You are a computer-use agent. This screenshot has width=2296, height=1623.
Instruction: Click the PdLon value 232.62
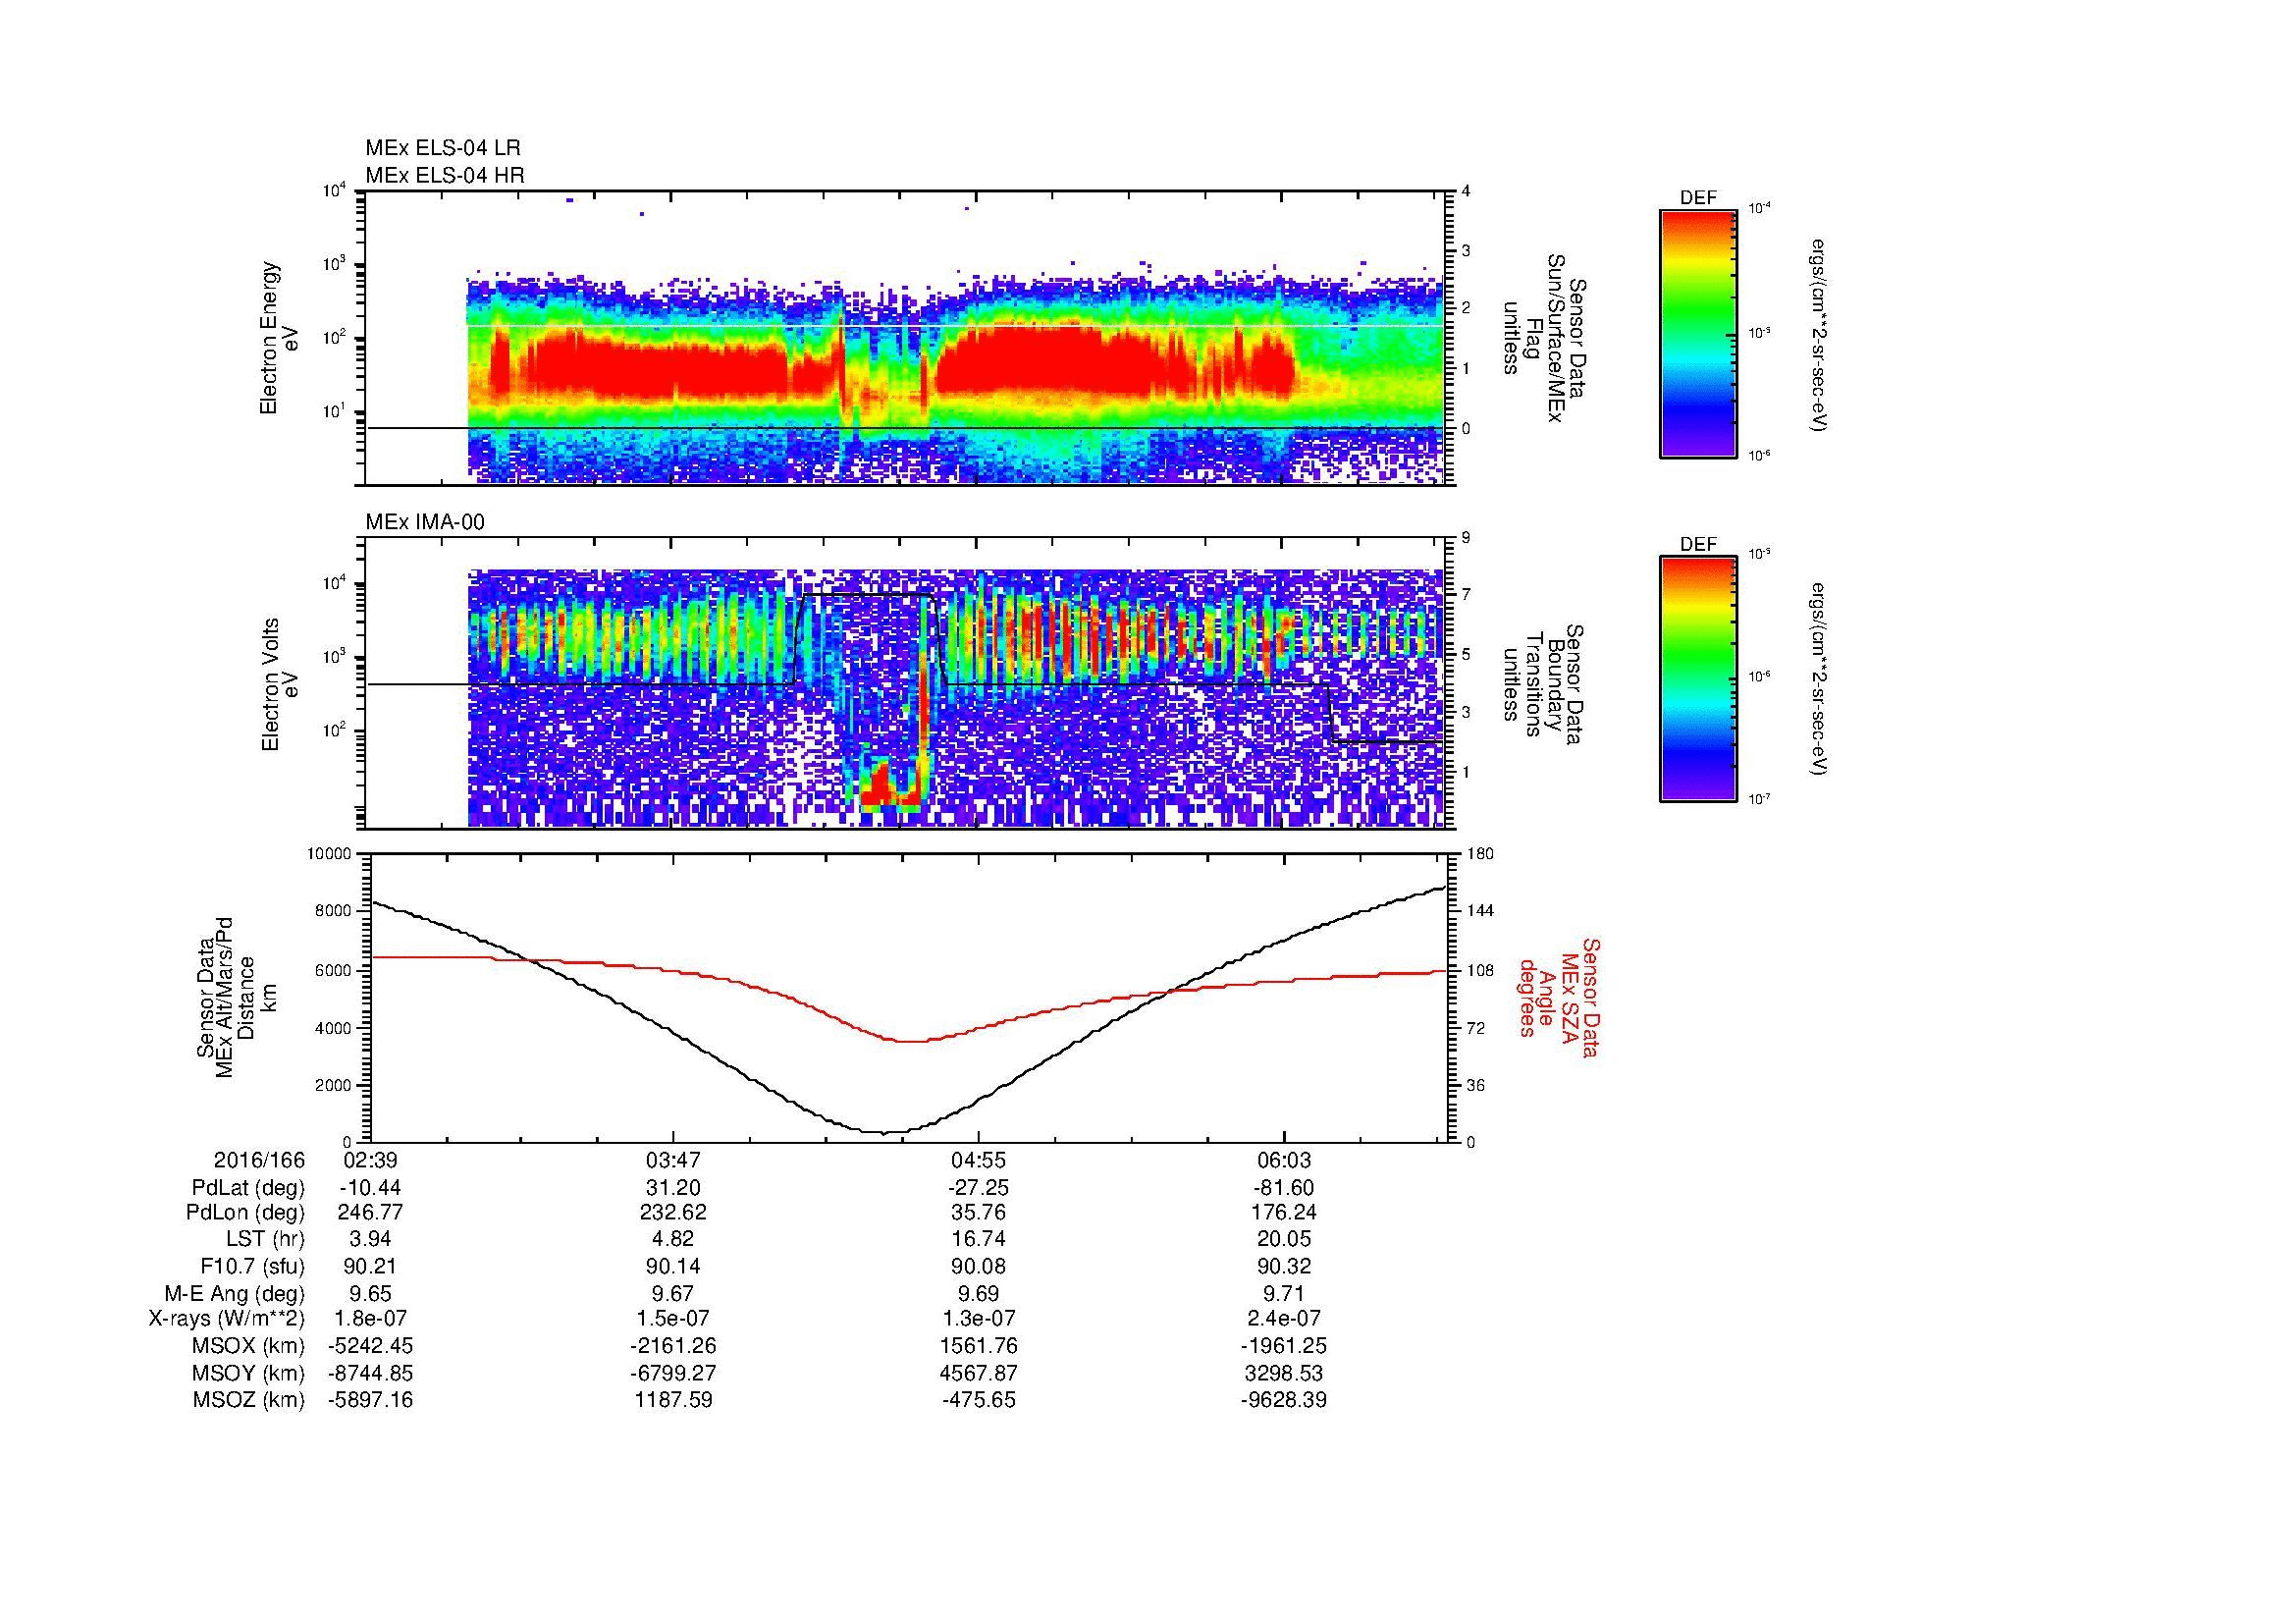point(674,1213)
